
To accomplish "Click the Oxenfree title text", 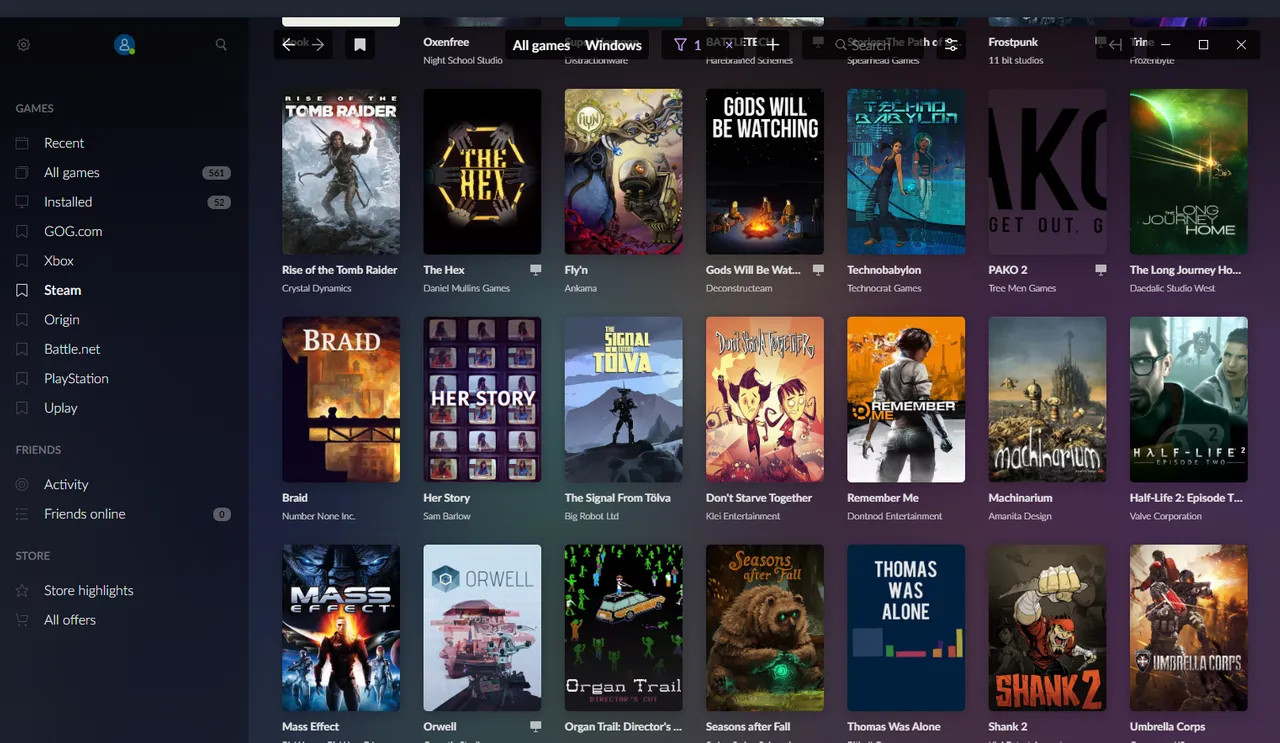I will [446, 43].
